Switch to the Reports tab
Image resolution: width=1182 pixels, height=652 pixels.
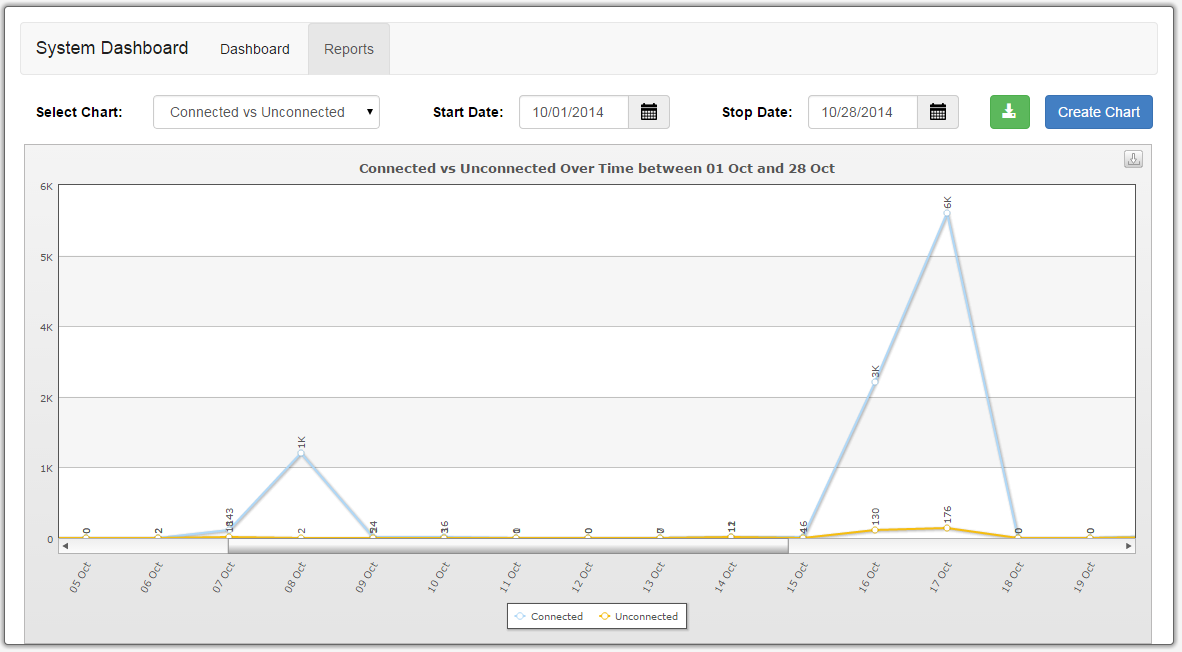pos(349,49)
